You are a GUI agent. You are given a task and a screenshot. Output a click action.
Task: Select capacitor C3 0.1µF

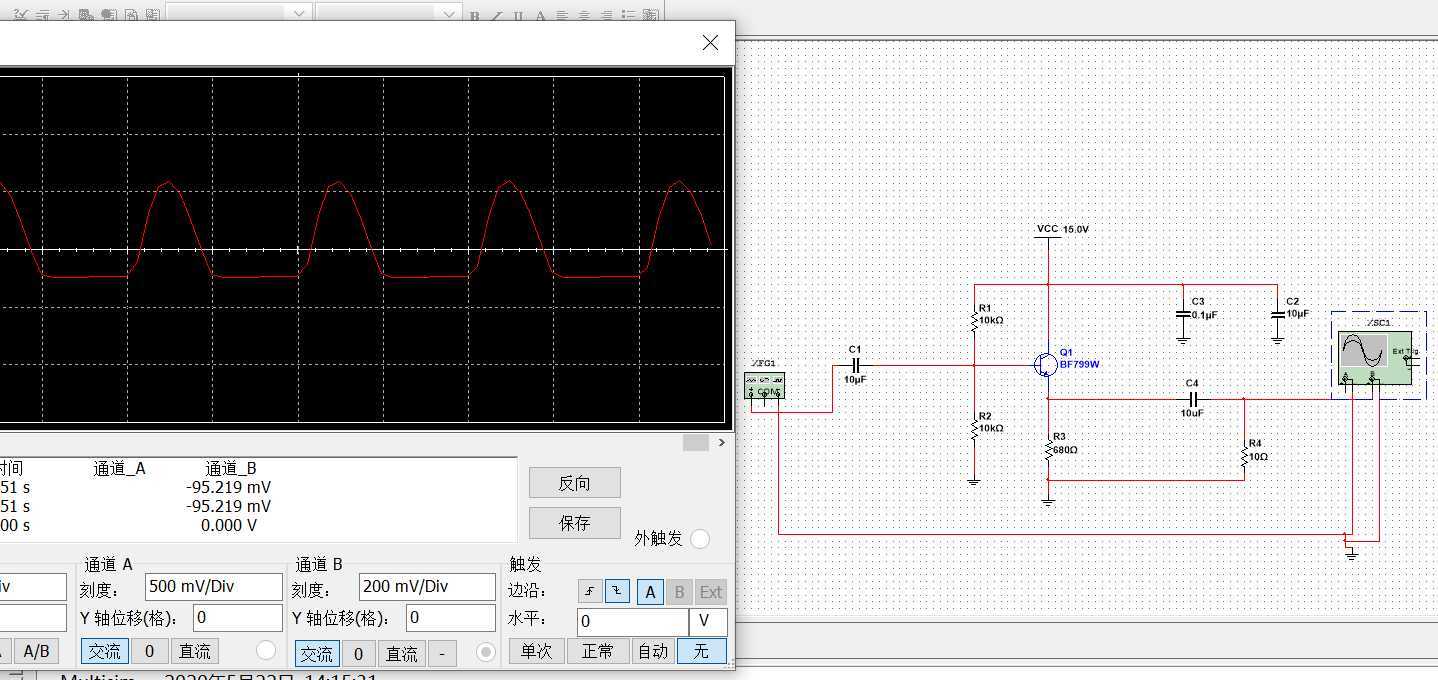pyautogui.click(x=1183, y=314)
